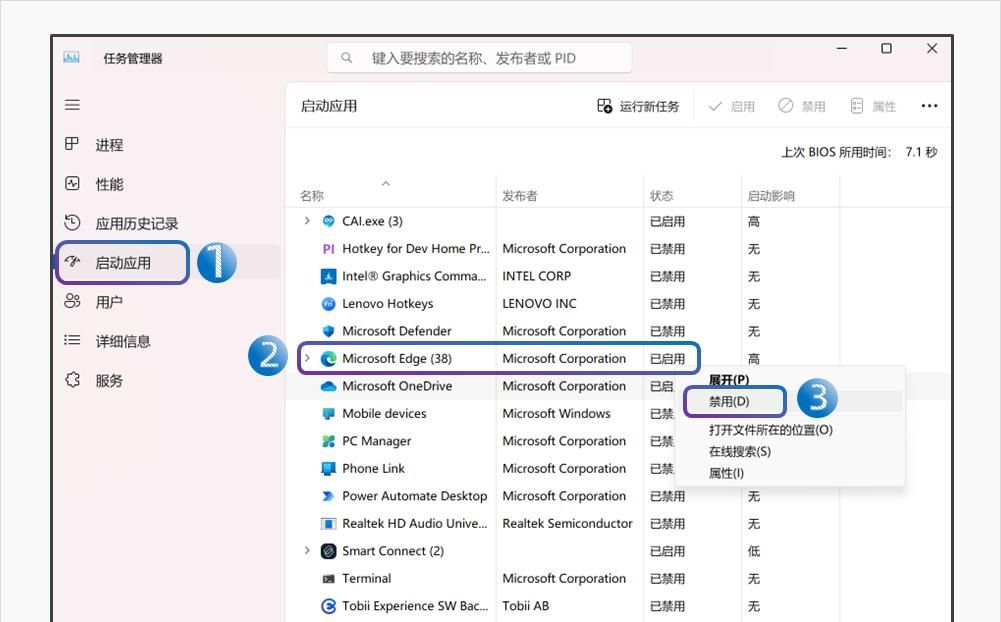
Task: Click 已启用 status of CAI.exe row
Action: click(x=667, y=222)
